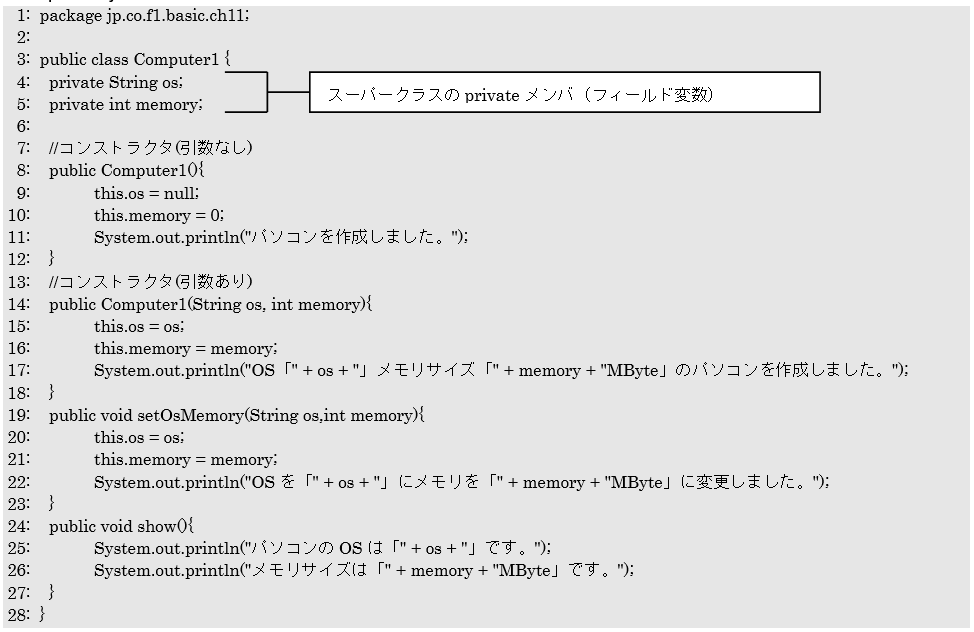The height and width of the screenshot is (632, 974).
Task: Click the "private String os" field line
Action: 116,82
